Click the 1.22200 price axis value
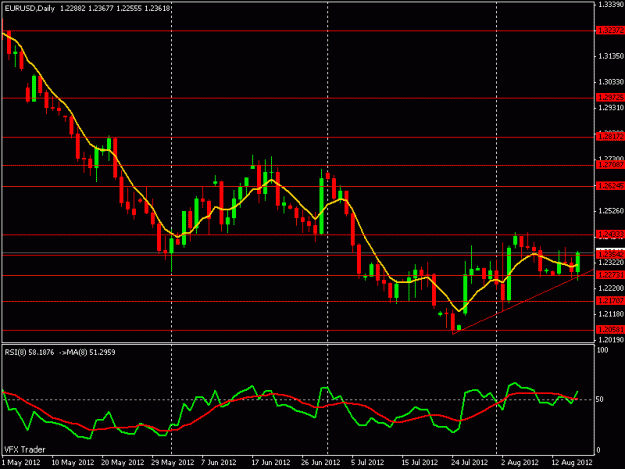Image resolution: width=625 pixels, height=469 pixels. [611, 288]
